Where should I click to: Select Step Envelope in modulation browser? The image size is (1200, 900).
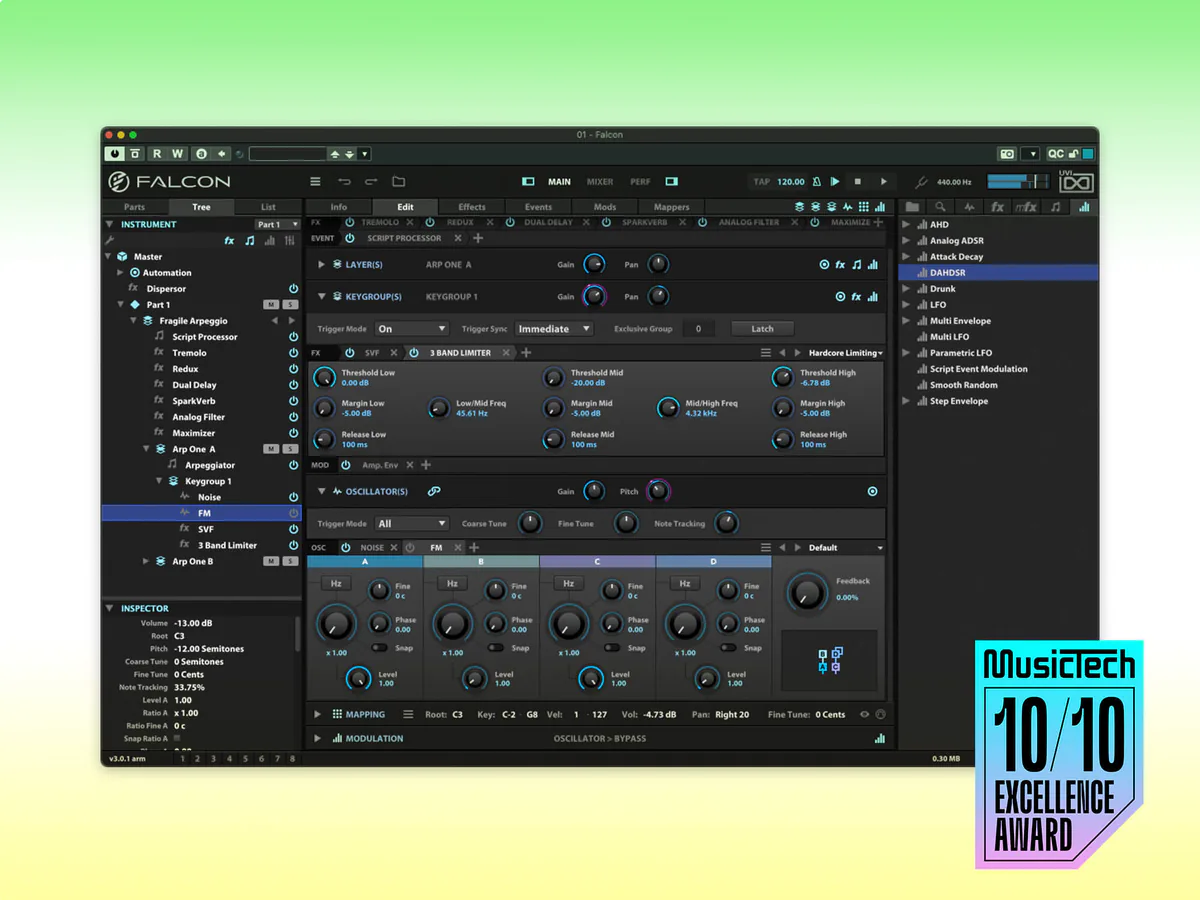coord(959,401)
